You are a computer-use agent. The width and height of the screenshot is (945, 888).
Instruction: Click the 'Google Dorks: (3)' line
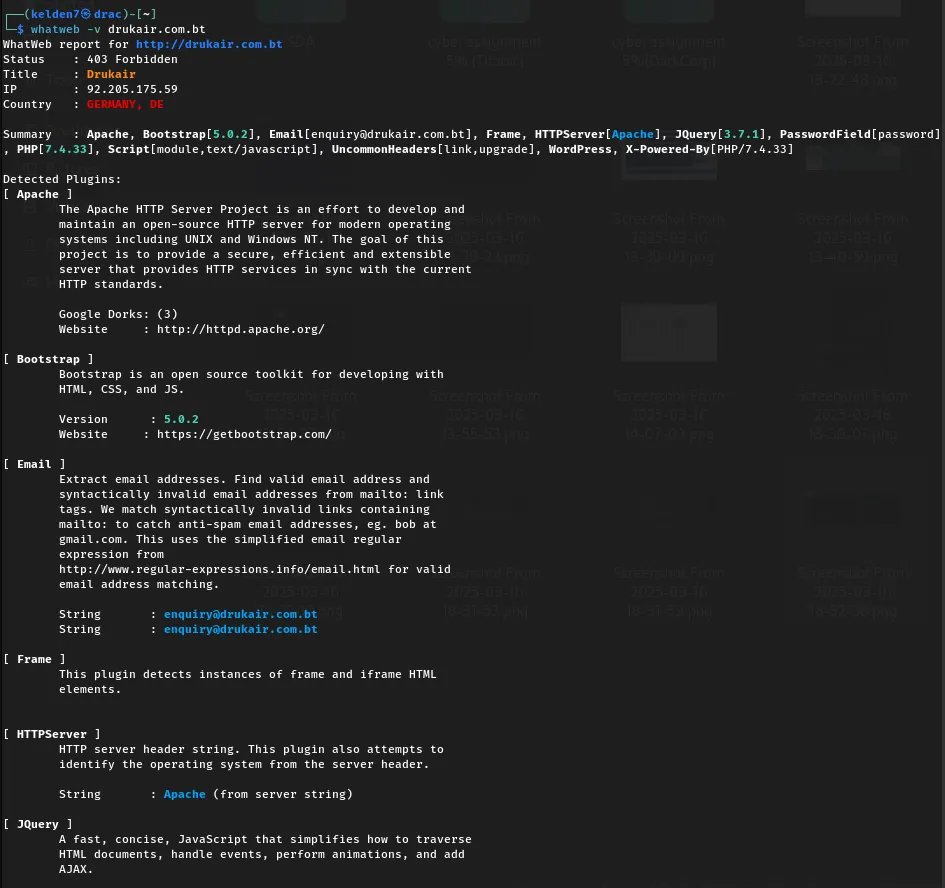118,314
